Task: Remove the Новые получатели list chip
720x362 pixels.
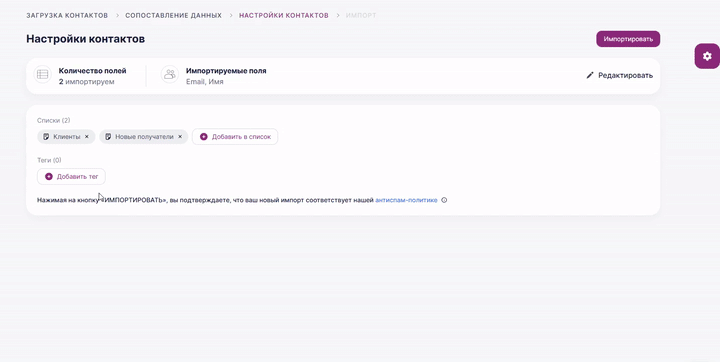Action: click(180, 136)
